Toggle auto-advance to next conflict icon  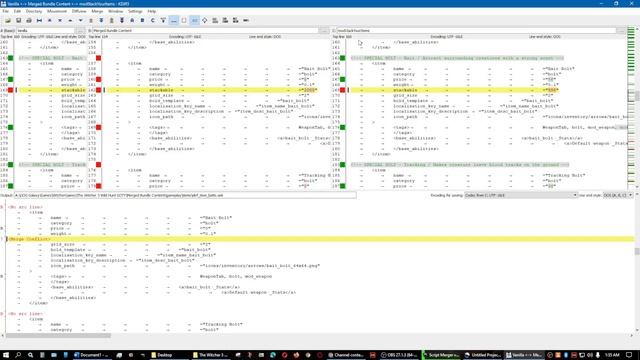click(163, 20)
